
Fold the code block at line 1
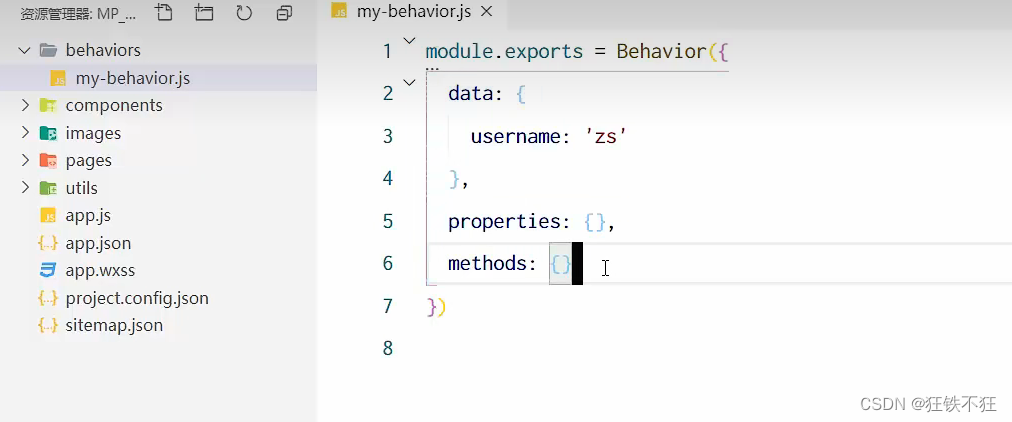coord(409,41)
